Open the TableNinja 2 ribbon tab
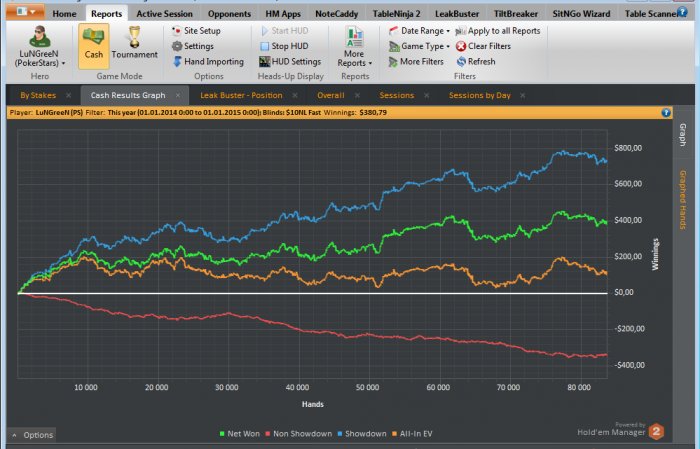The image size is (700, 449). [x=396, y=14]
